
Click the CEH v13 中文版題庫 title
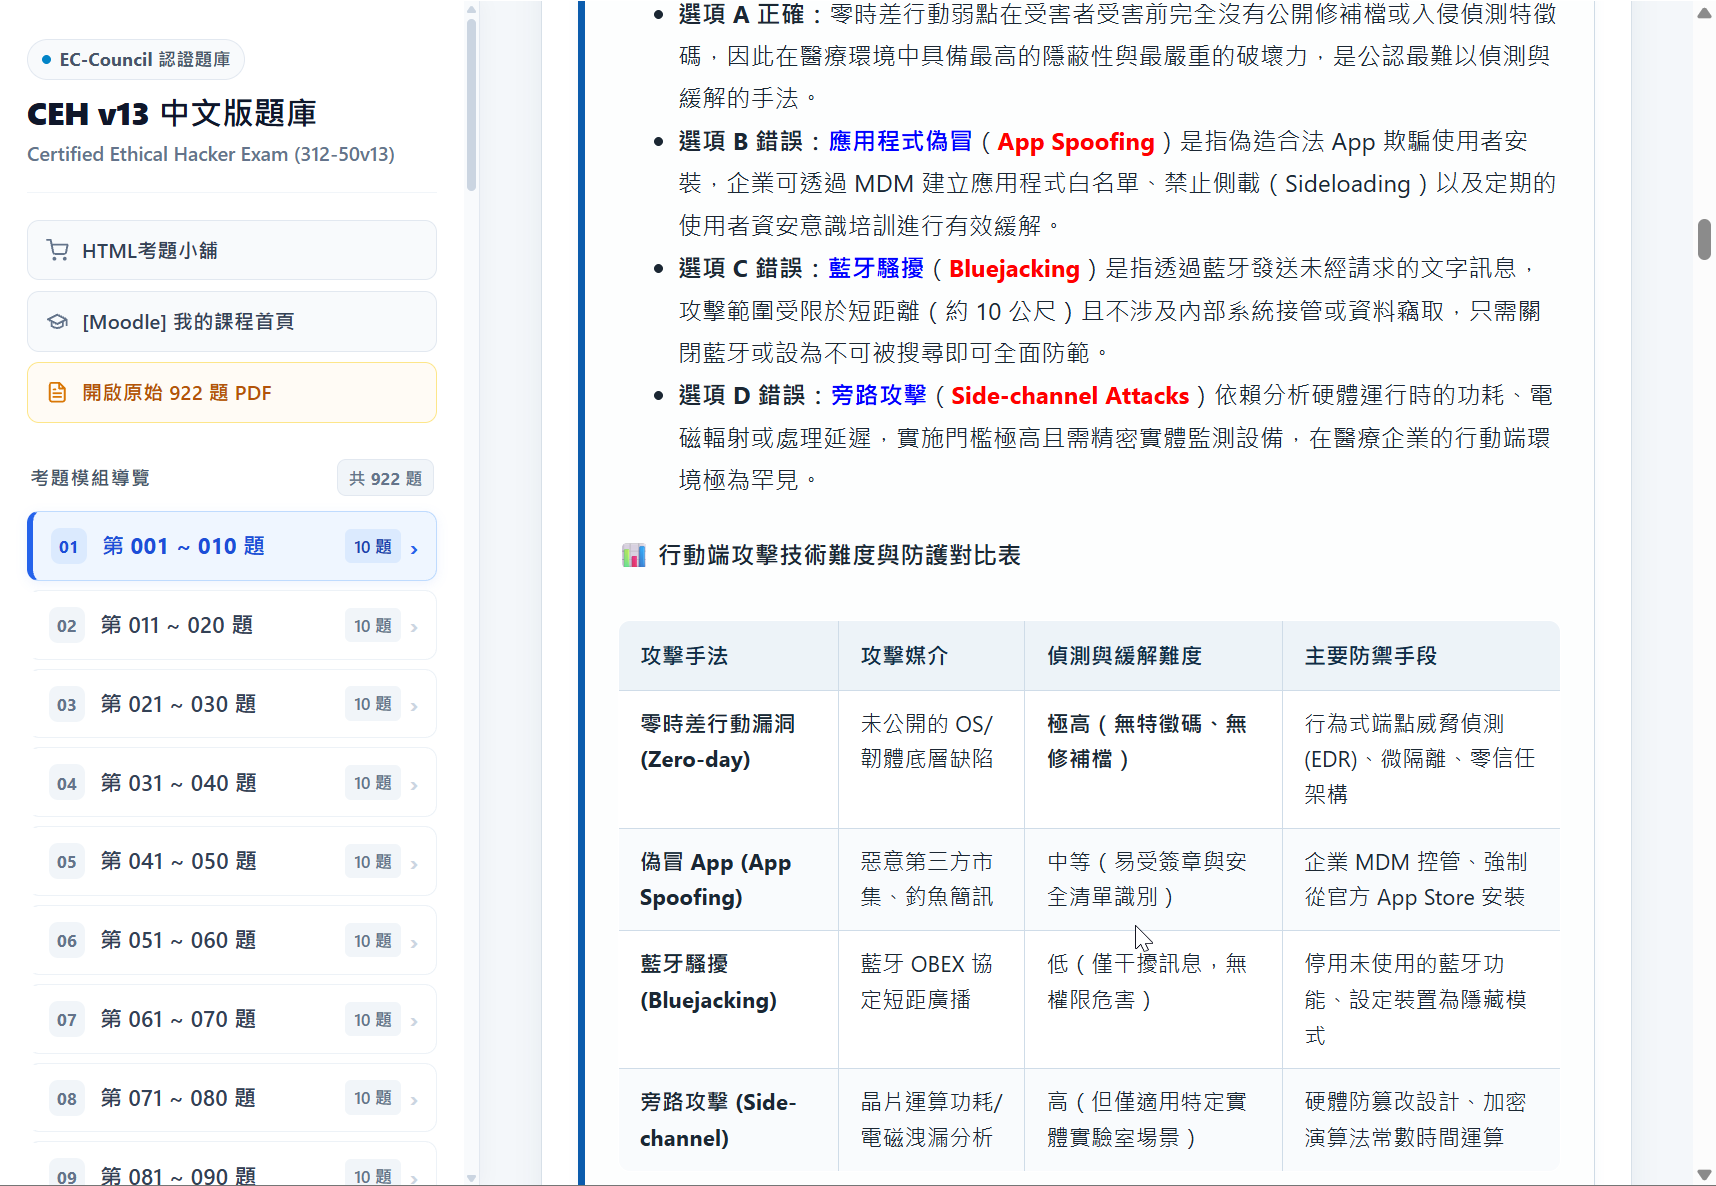(172, 113)
